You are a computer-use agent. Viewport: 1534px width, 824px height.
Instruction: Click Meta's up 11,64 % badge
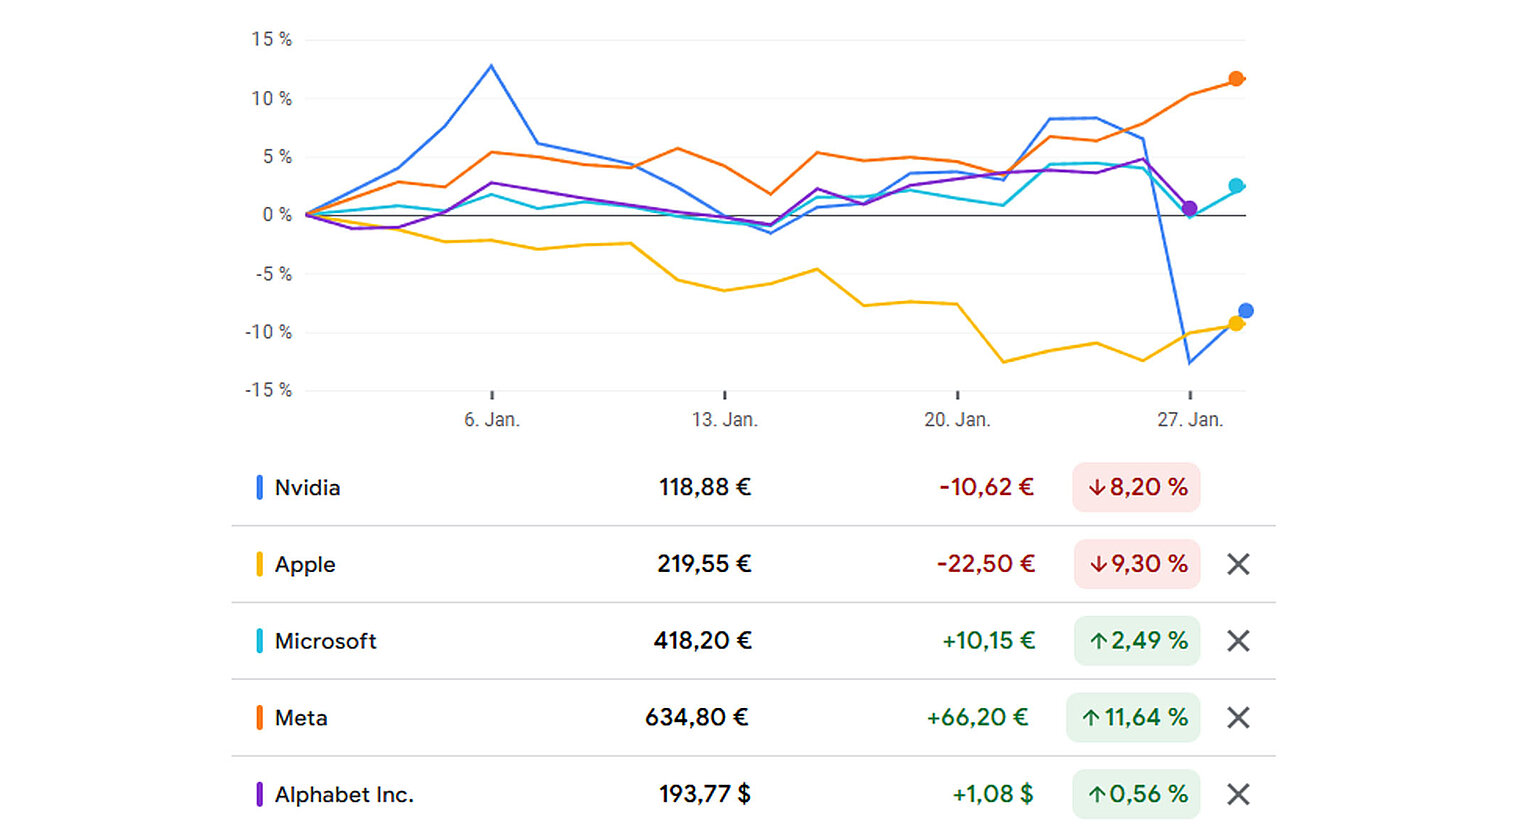click(x=1133, y=718)
